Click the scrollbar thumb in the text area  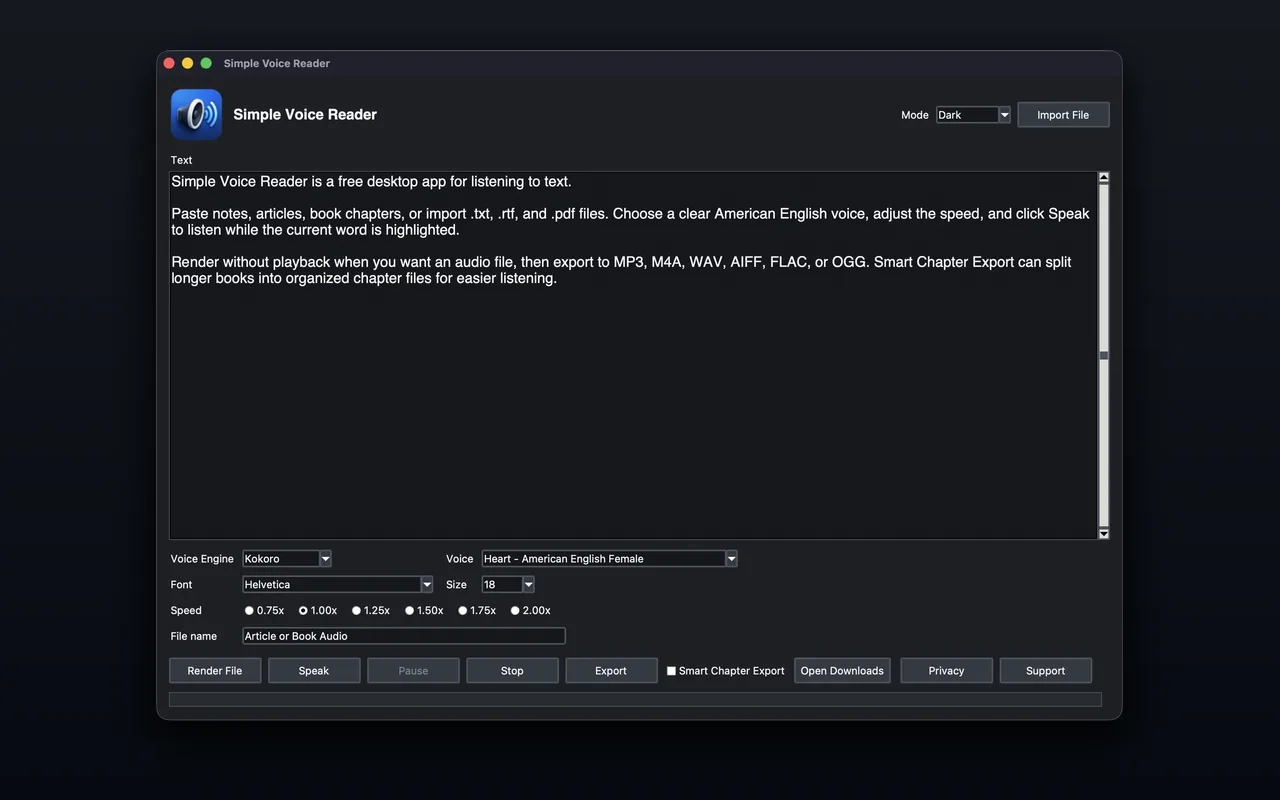[x=1104, y=356]
